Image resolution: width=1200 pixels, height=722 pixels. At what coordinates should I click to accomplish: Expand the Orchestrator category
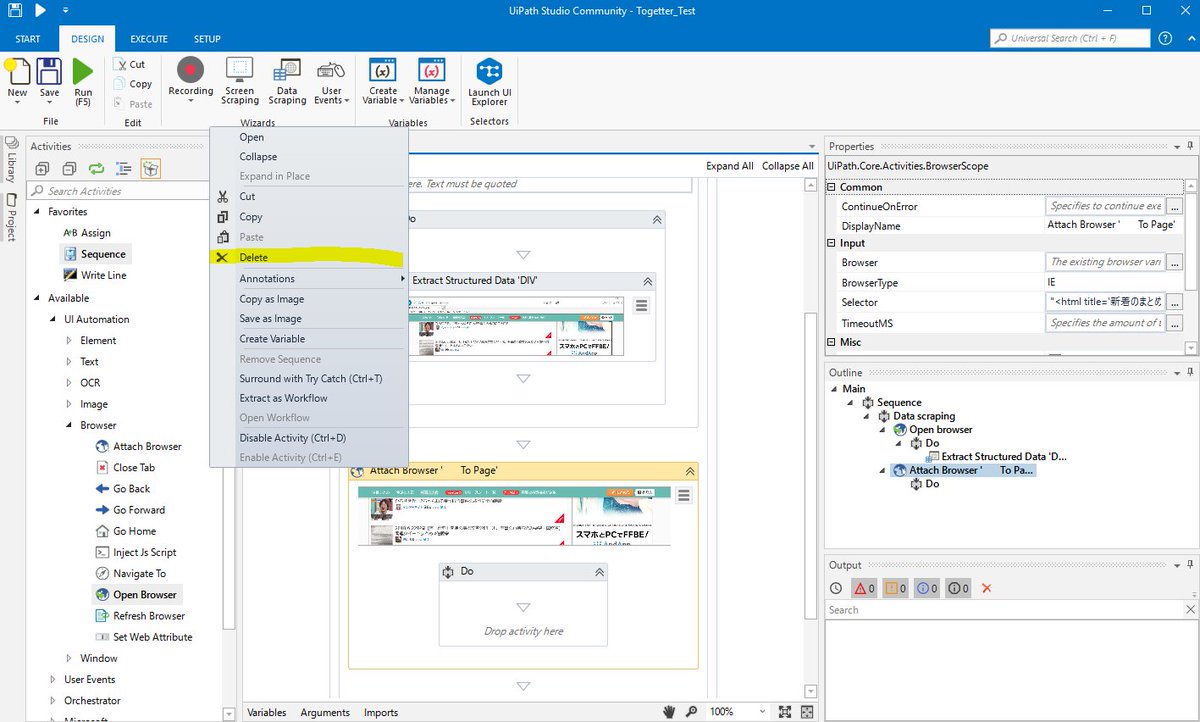pos(53,701)
